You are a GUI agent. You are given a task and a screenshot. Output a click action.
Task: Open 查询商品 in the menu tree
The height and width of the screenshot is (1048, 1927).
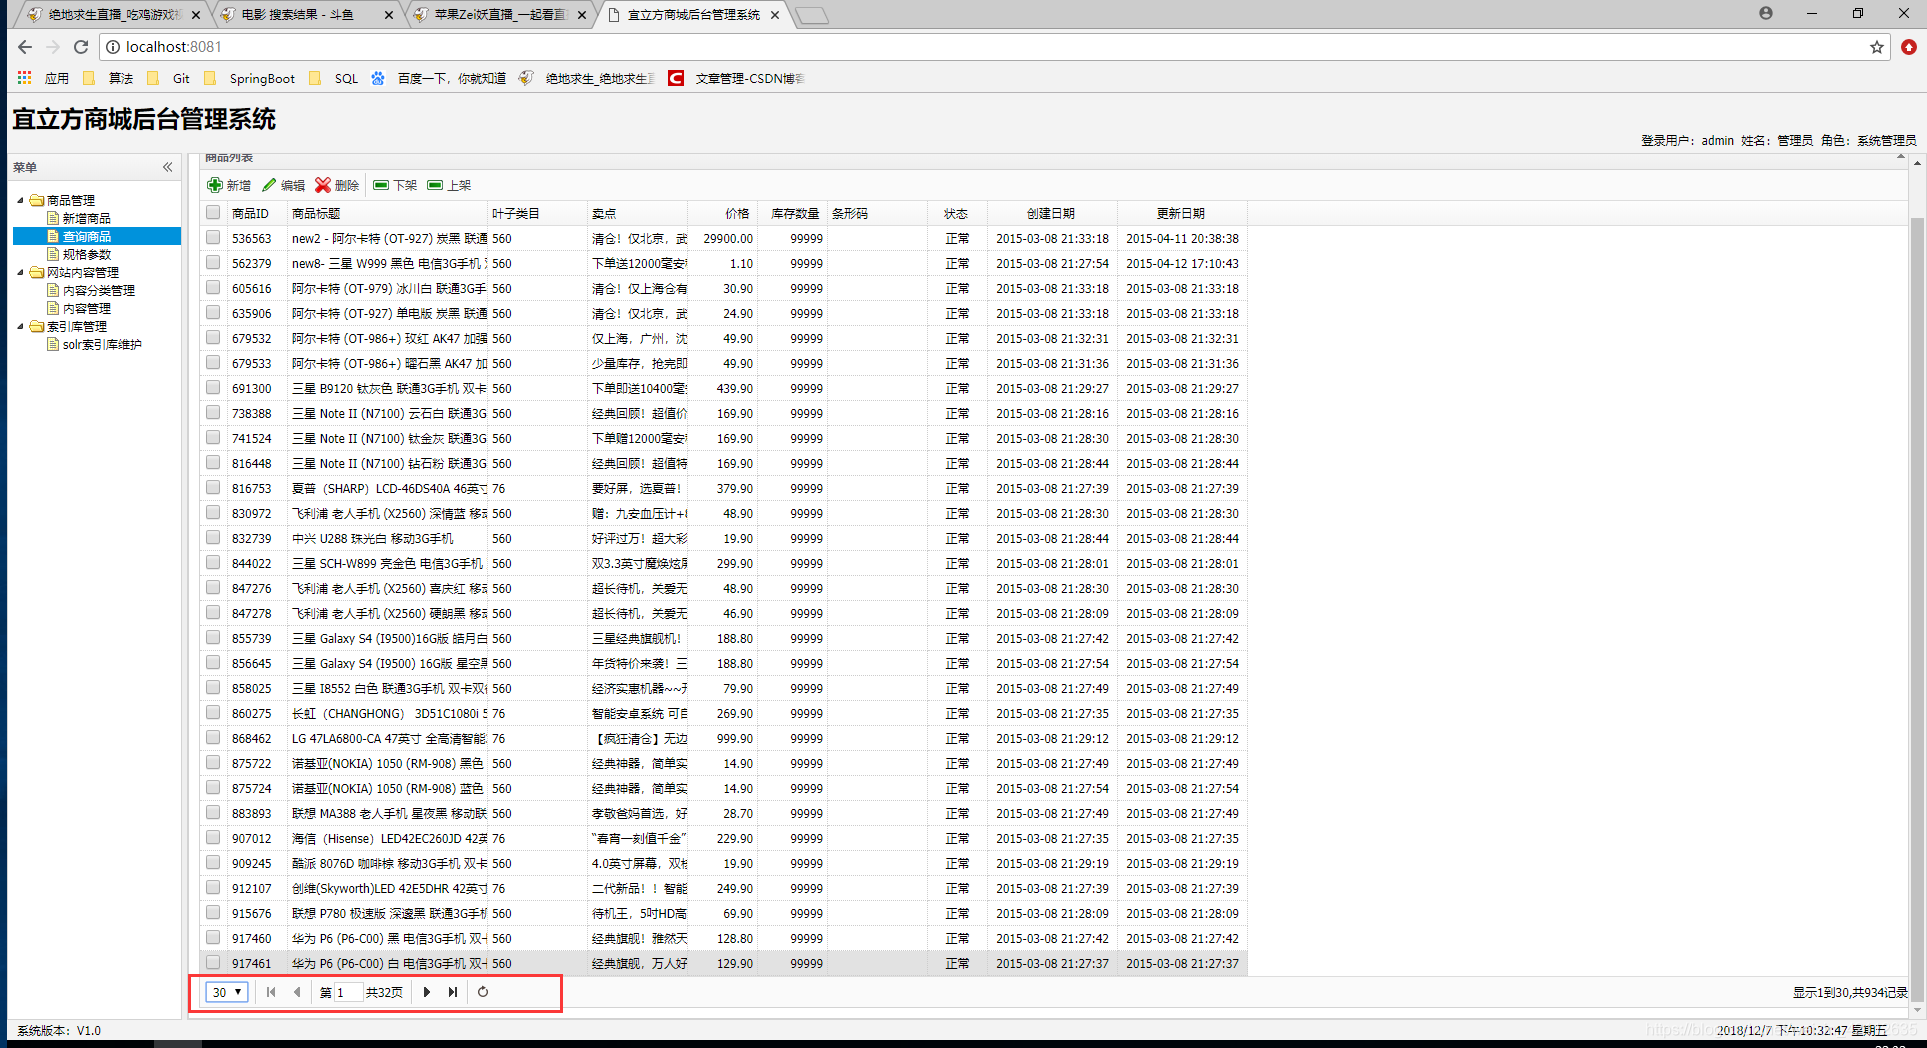(x=86, y=236)
